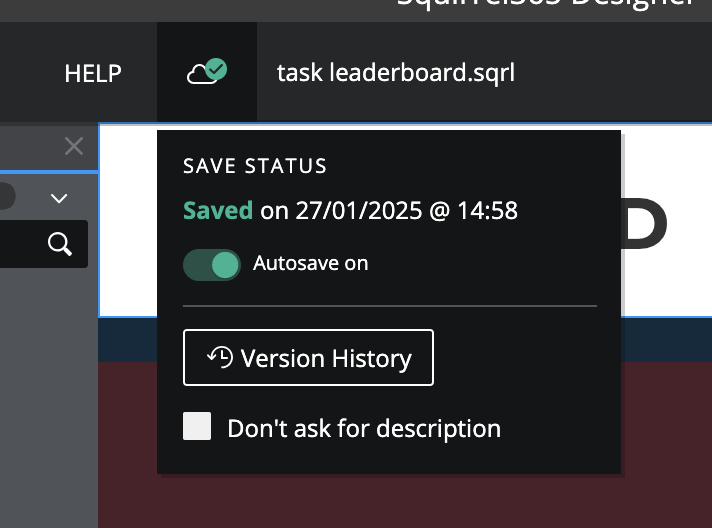
Task: Click the cloud save status icon
Action: 207,72
